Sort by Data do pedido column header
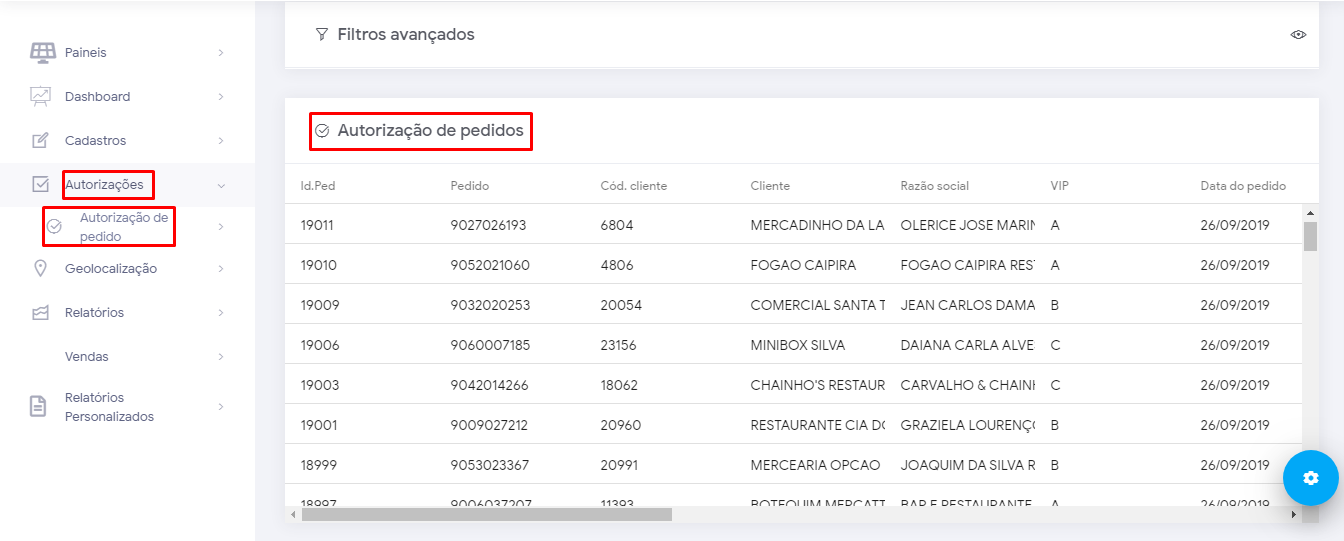1344x541 pixels. click(1243, 185)
